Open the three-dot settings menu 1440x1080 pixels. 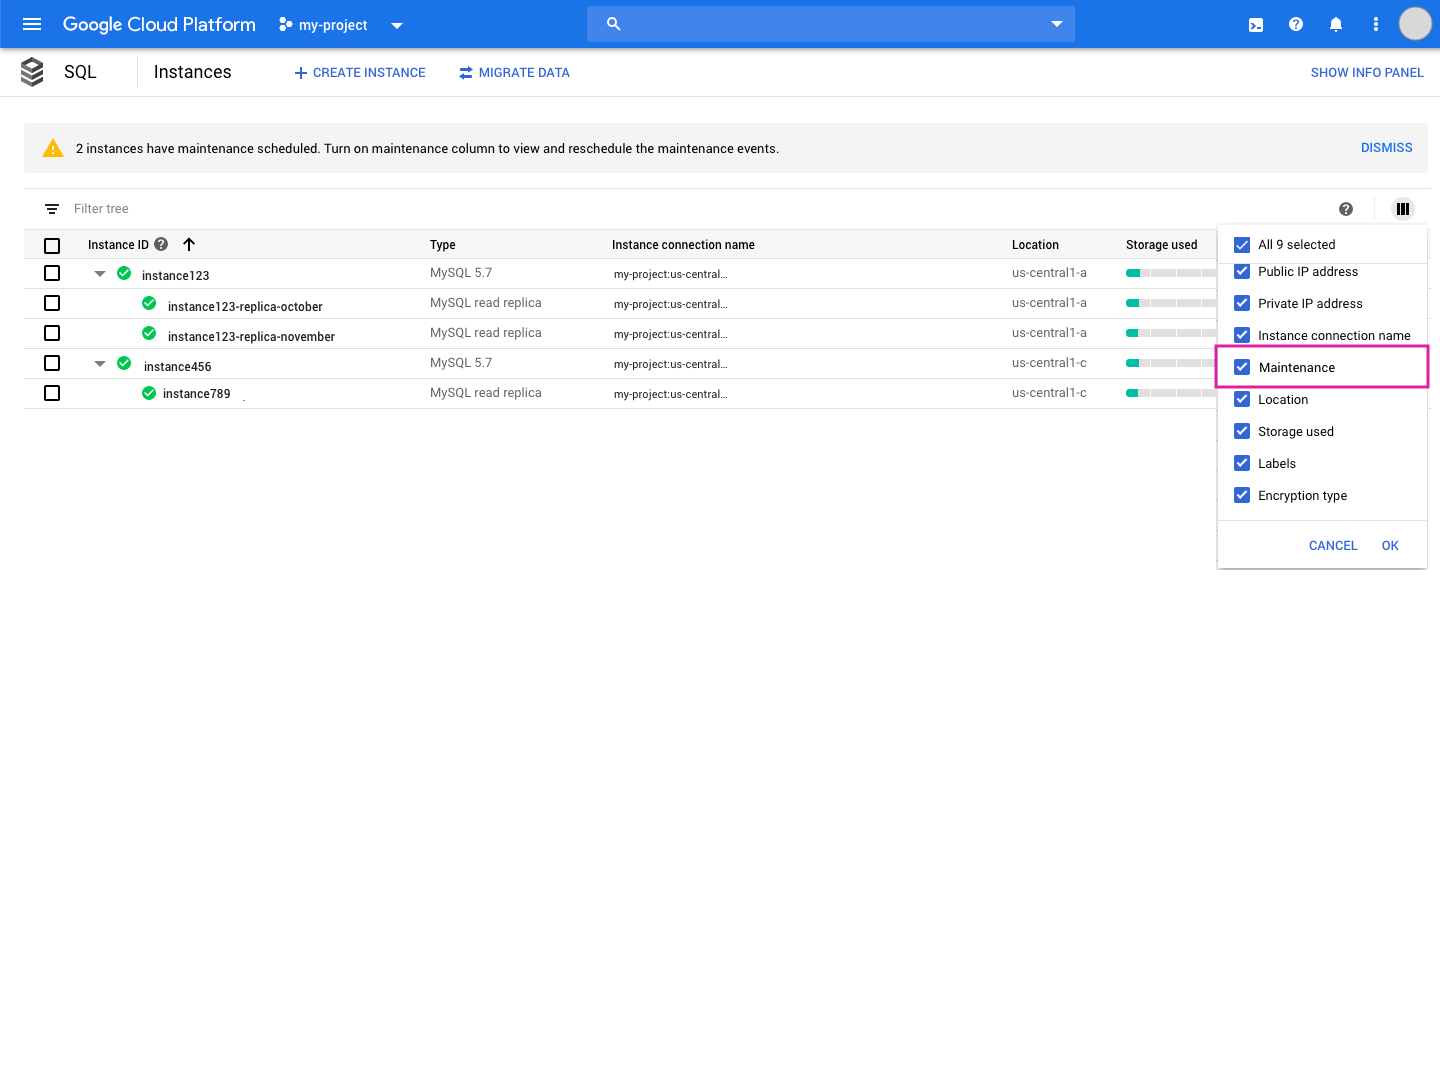pos(1376,24)
